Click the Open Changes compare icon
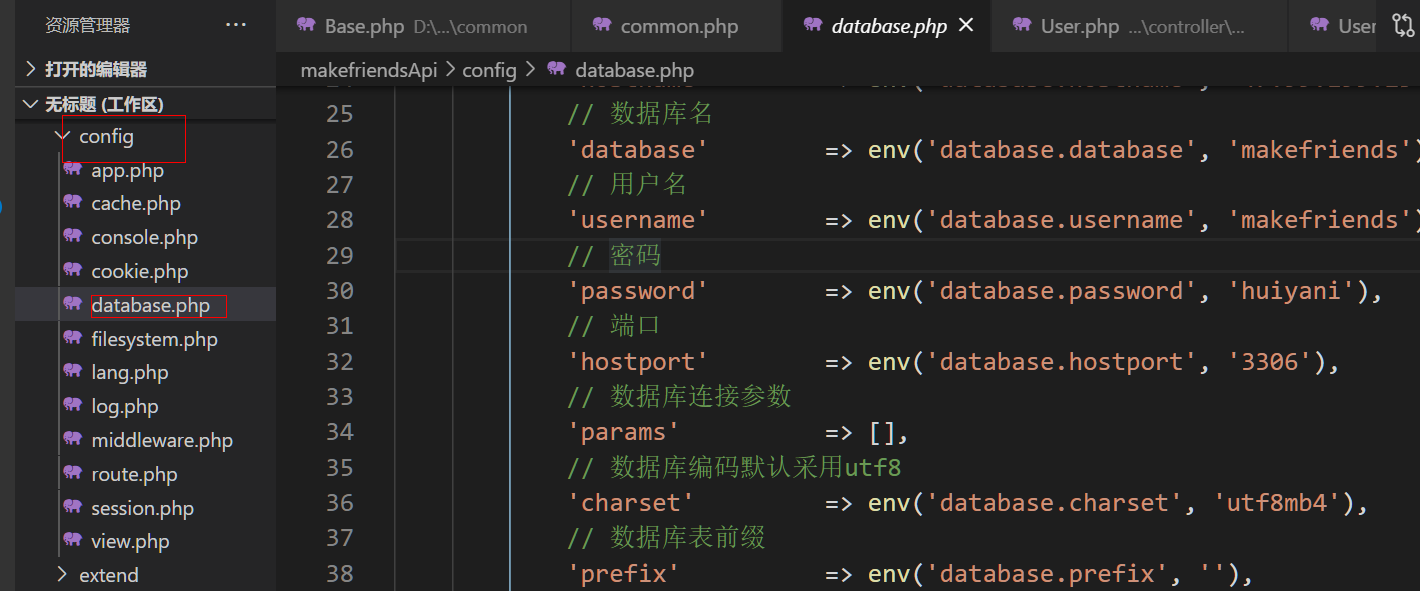 (x=1403, y=26)
